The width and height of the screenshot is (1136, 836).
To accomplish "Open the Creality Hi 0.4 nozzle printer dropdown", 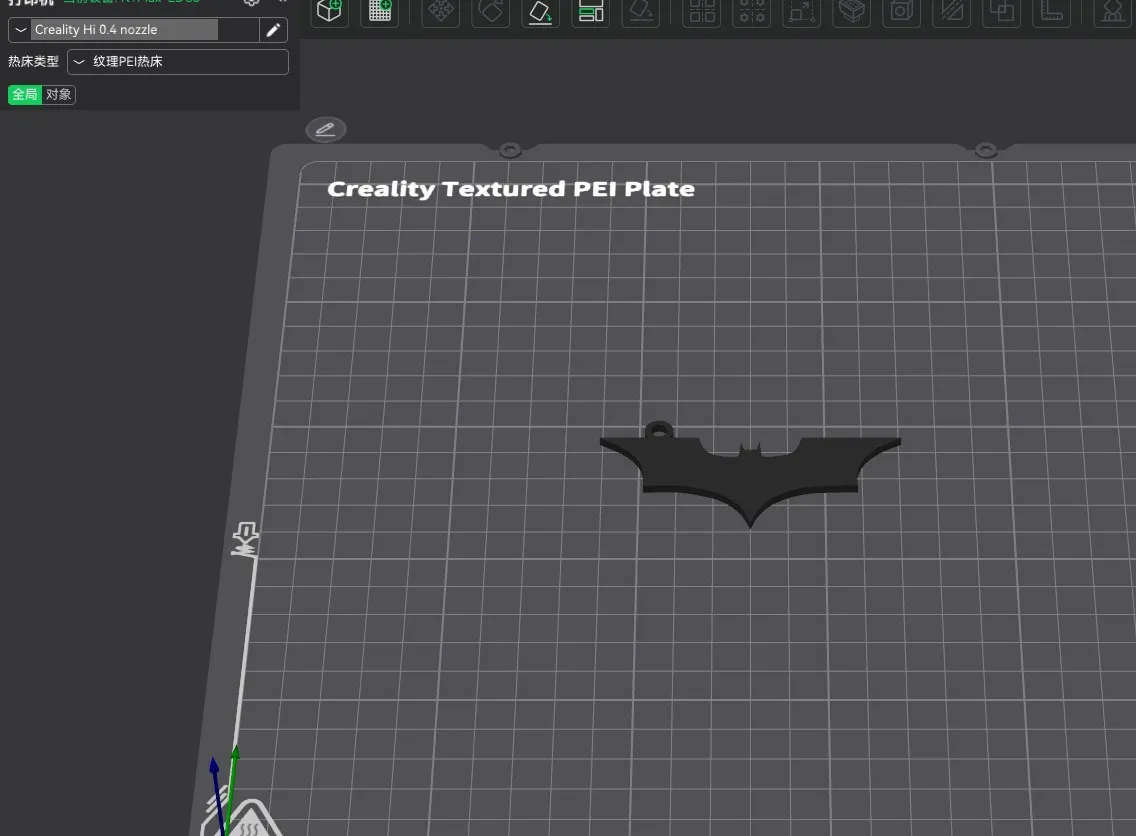I will pos(134,30).
